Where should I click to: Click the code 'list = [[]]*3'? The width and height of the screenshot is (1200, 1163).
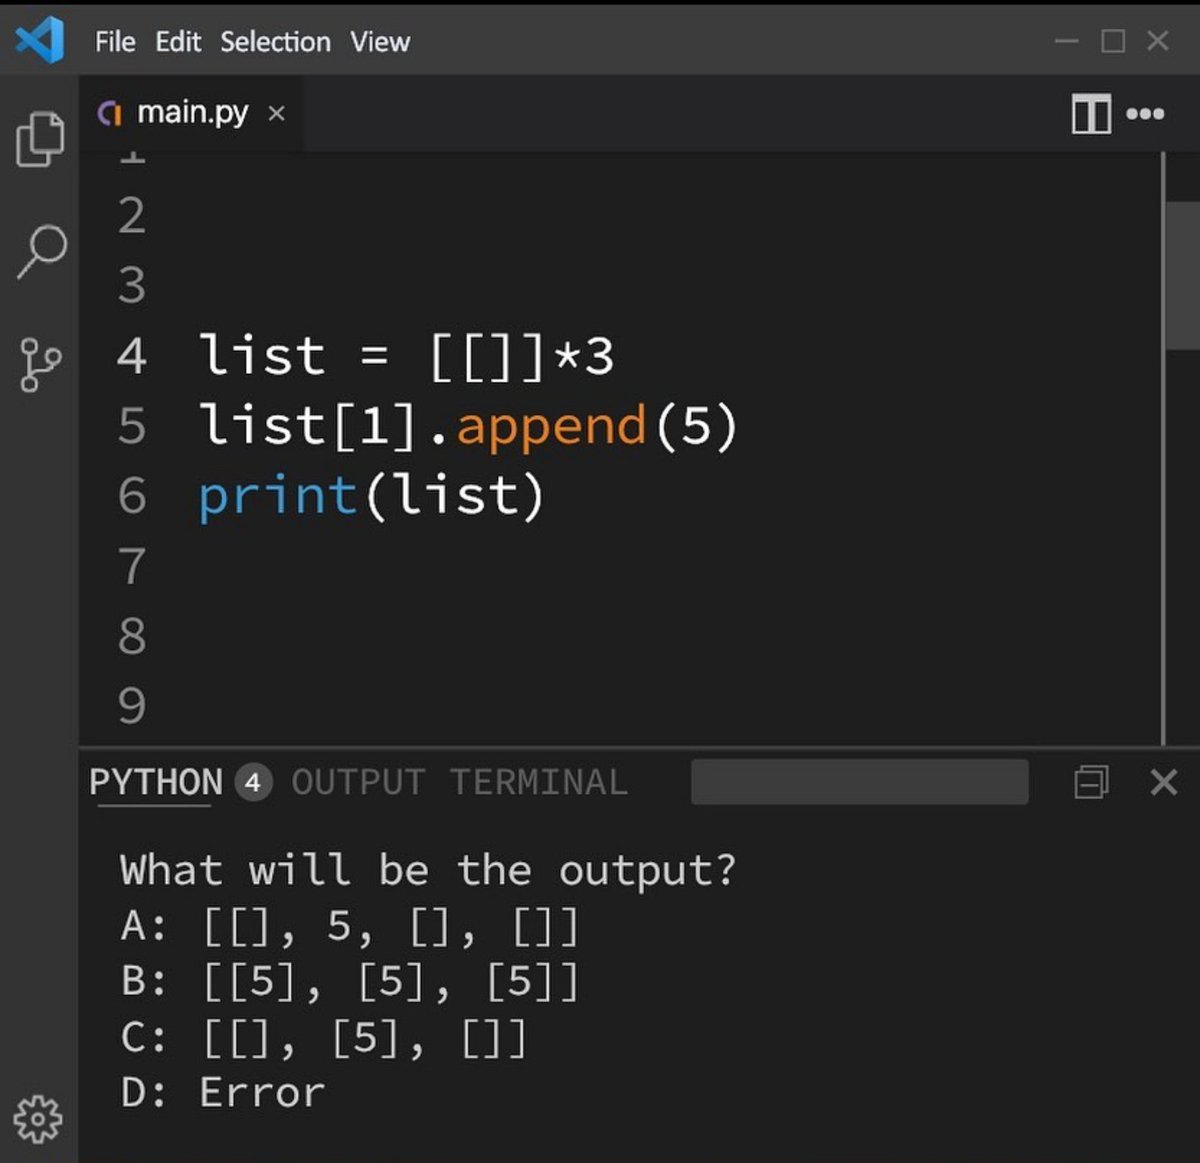[x=407, y=356]
